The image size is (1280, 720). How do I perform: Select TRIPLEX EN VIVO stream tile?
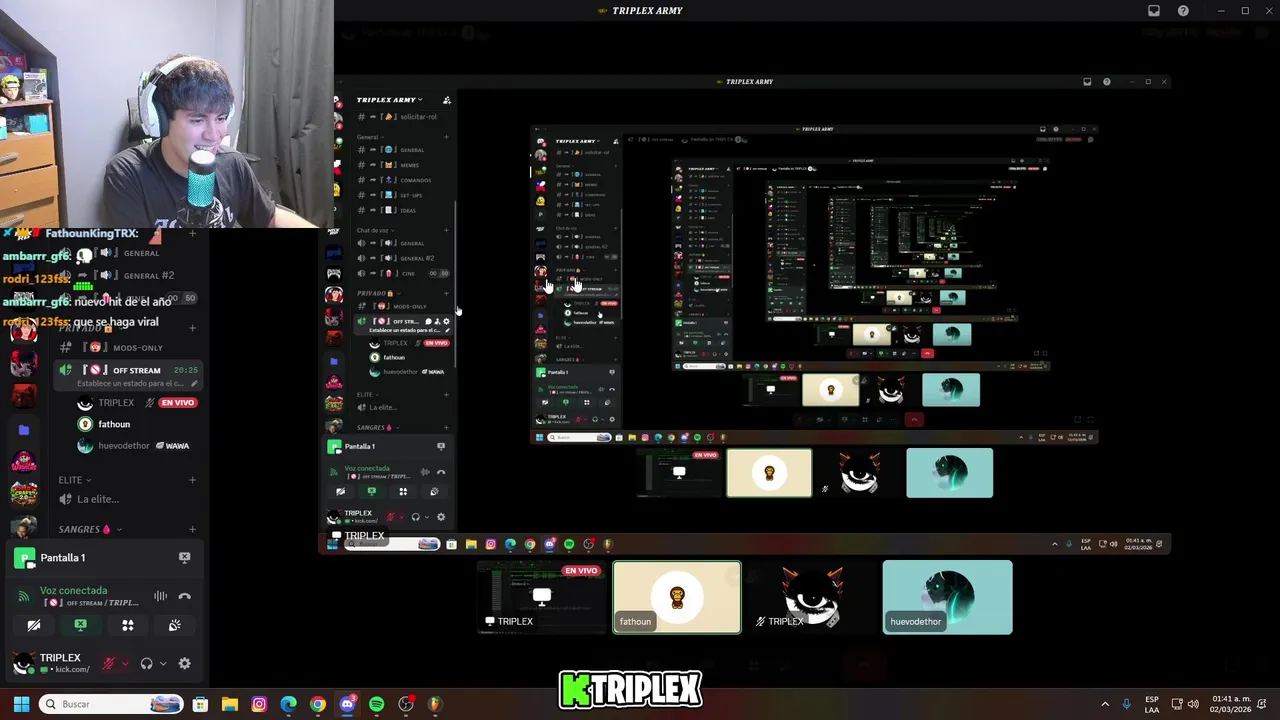point(541,597)
